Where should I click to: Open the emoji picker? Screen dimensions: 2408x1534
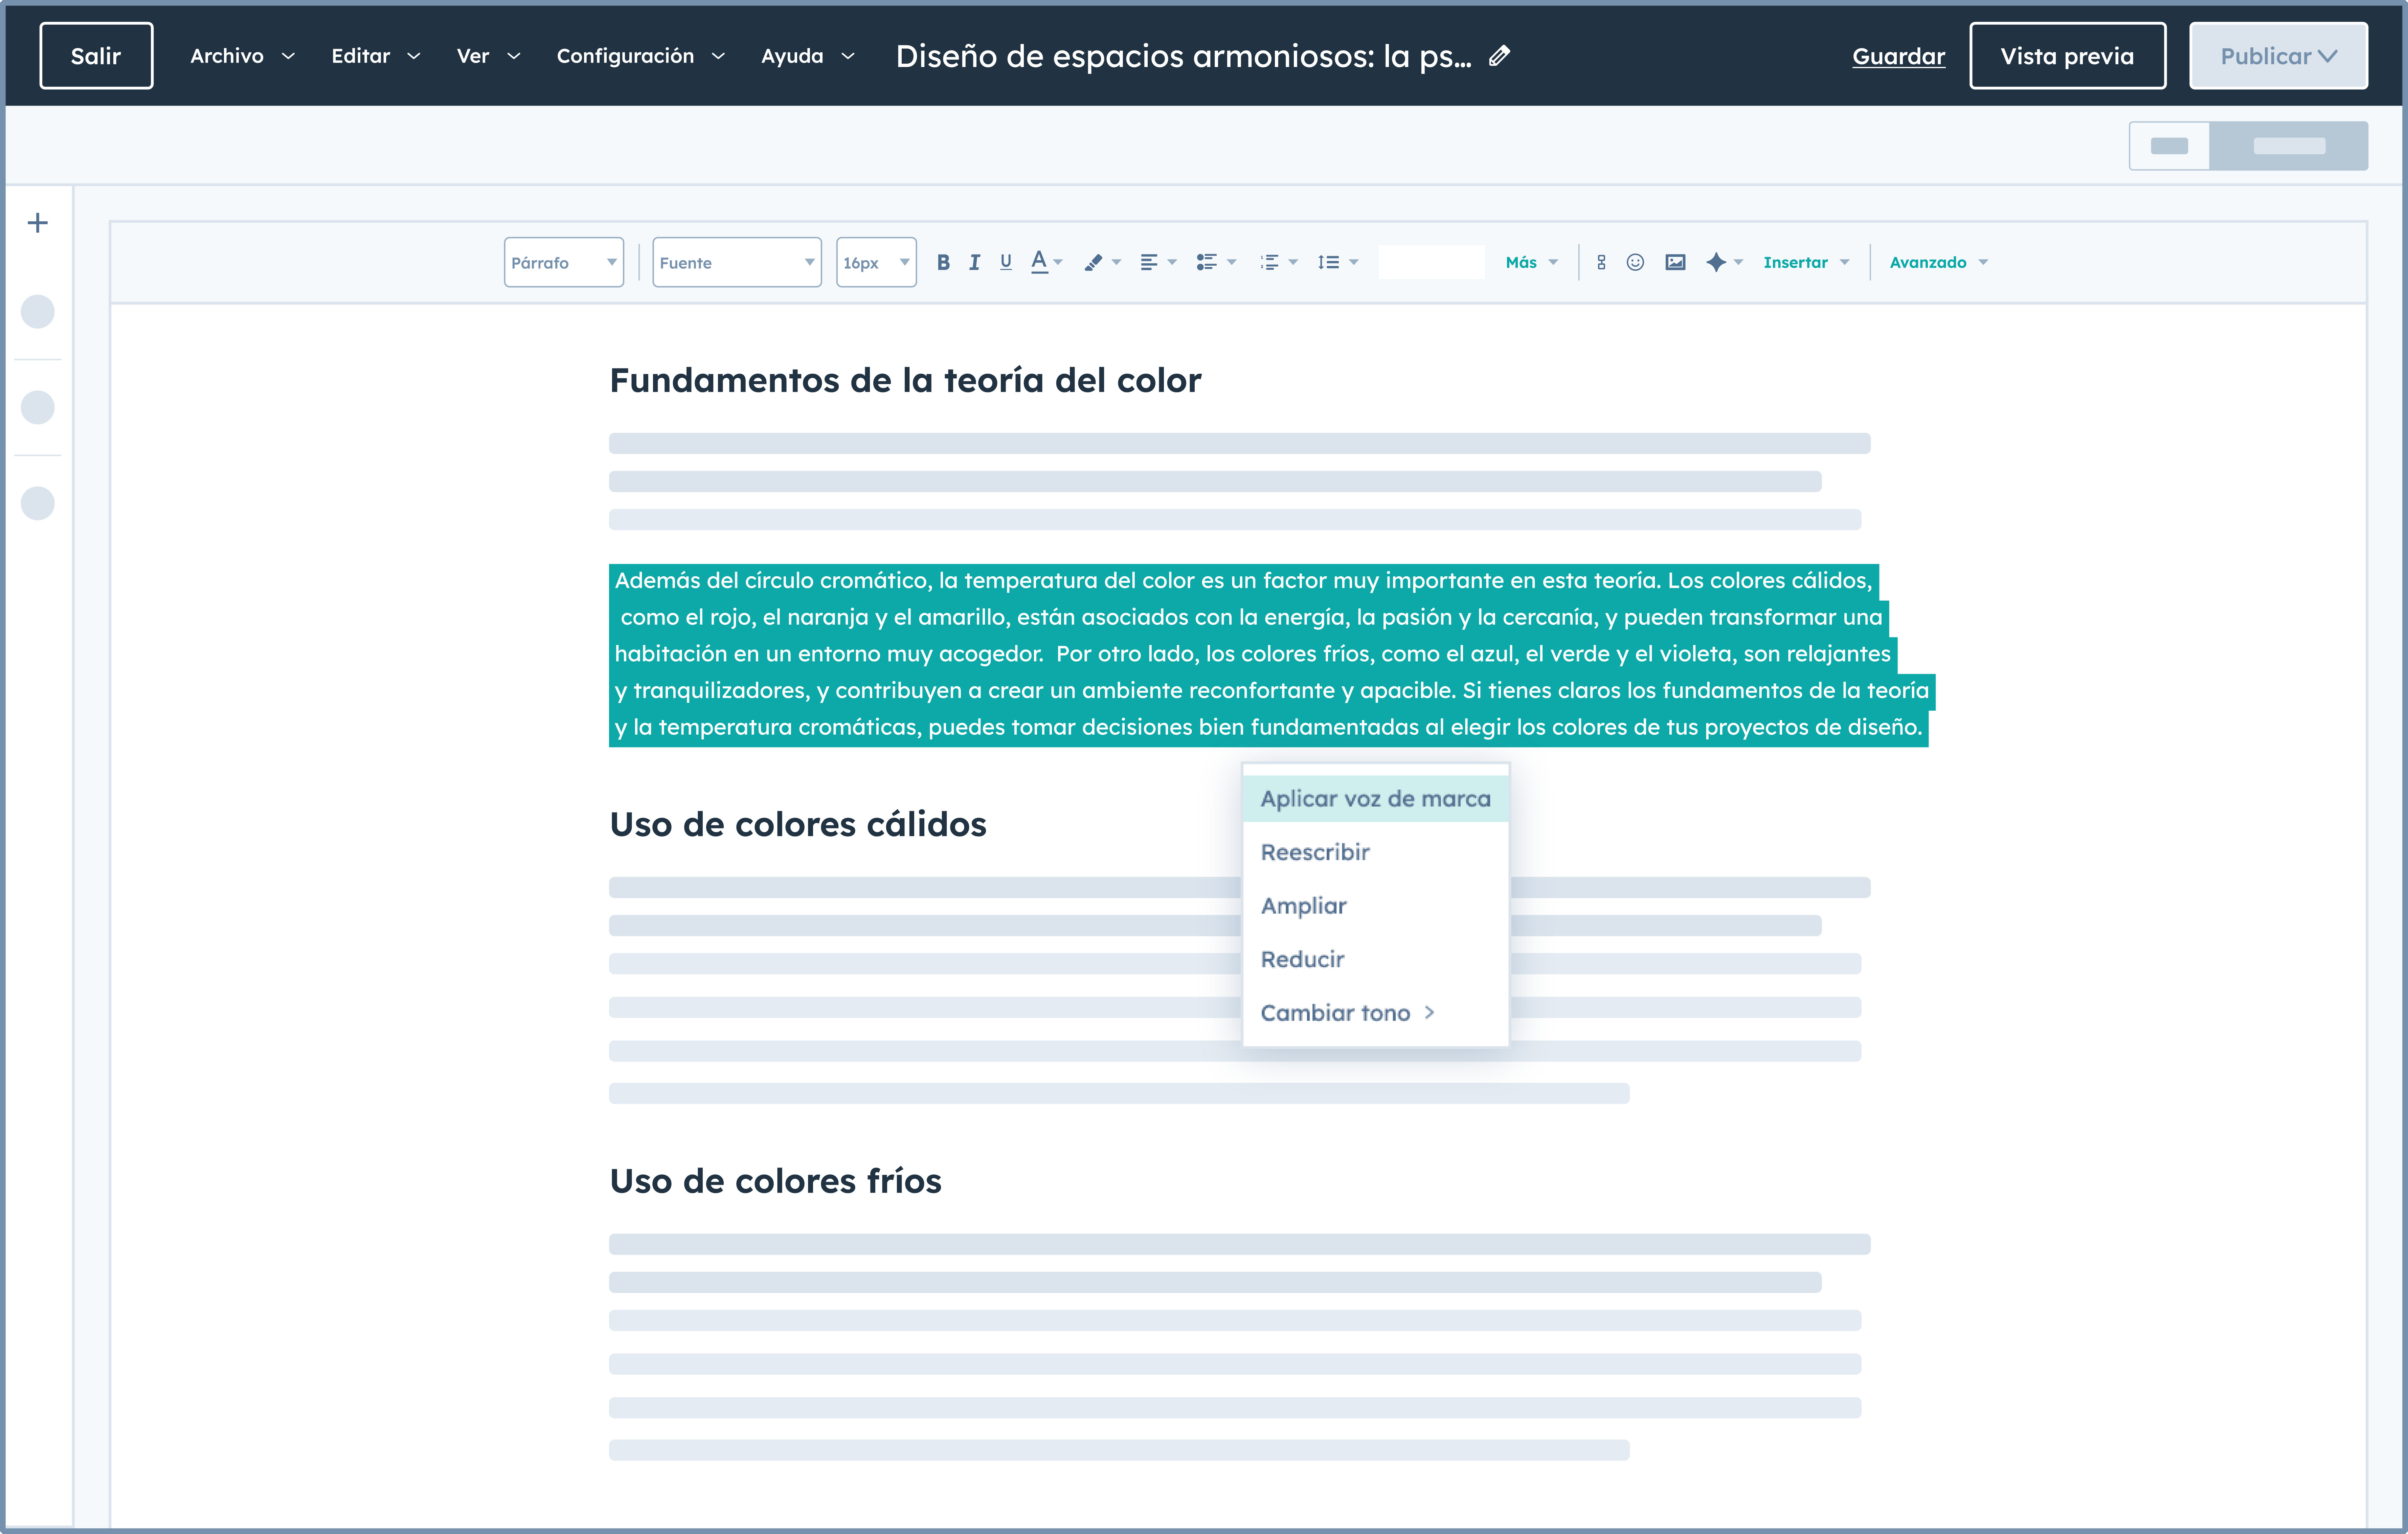point(1635,262)
